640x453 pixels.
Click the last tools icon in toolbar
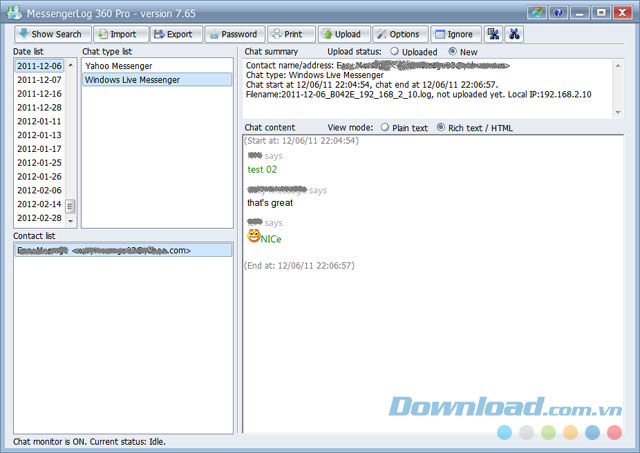tap(514, 34)
